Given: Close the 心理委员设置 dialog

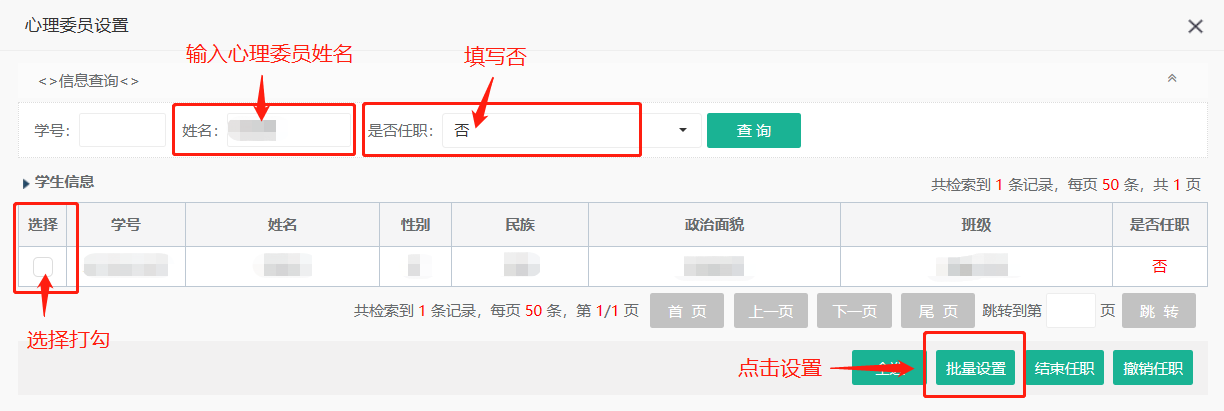Looking at the screenshot, I should (x=1195, y=27).
